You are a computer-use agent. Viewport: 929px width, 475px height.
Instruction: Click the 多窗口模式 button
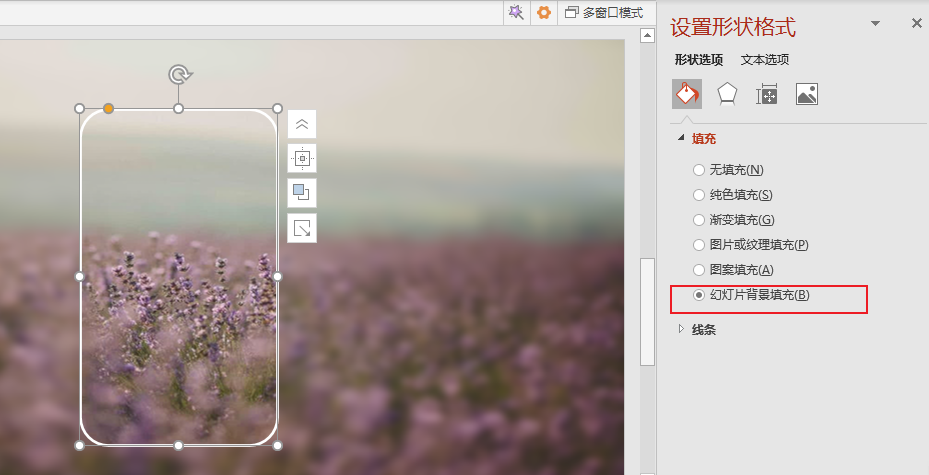click(604, 12)
